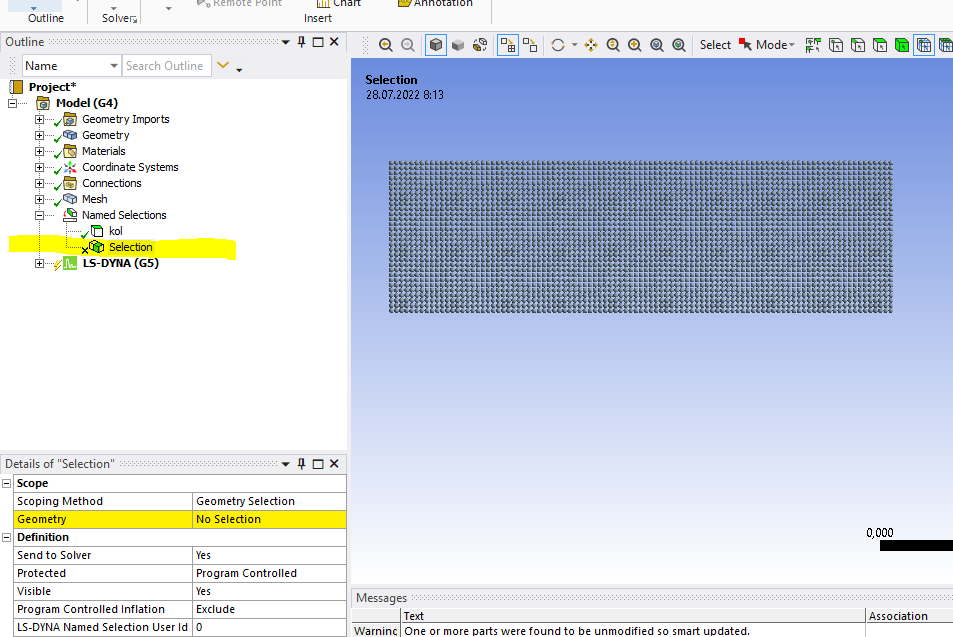Select the Named Selections icon
The width and height of the screenshot is (953, 637).
[x=71, y=215]
